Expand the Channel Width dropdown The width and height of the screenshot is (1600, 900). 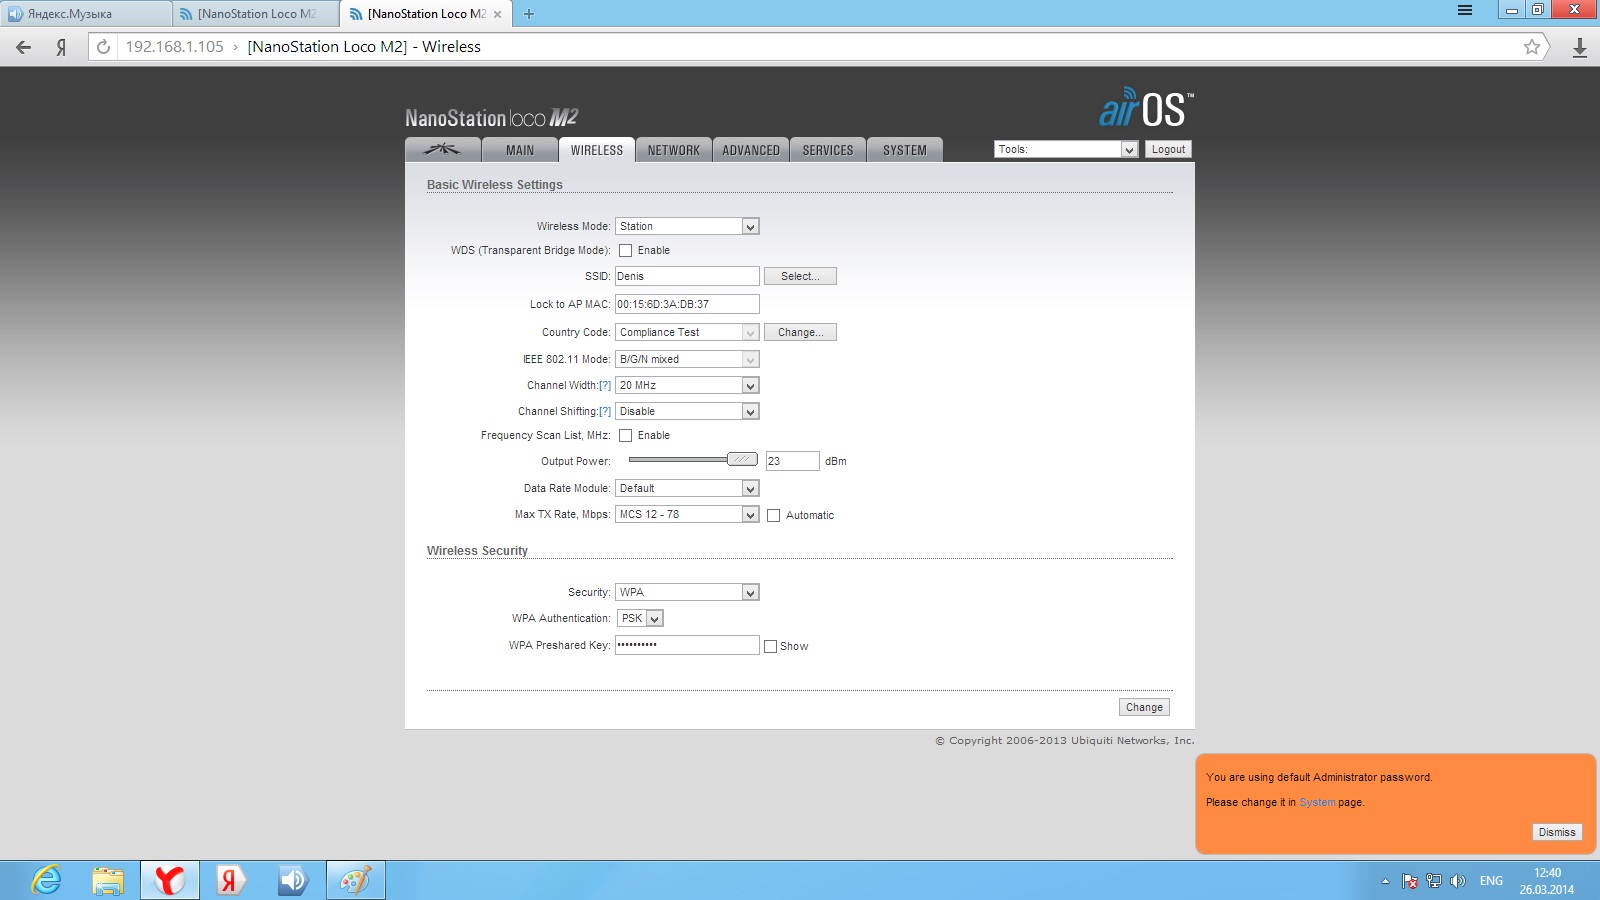click(x=687, y=386)
